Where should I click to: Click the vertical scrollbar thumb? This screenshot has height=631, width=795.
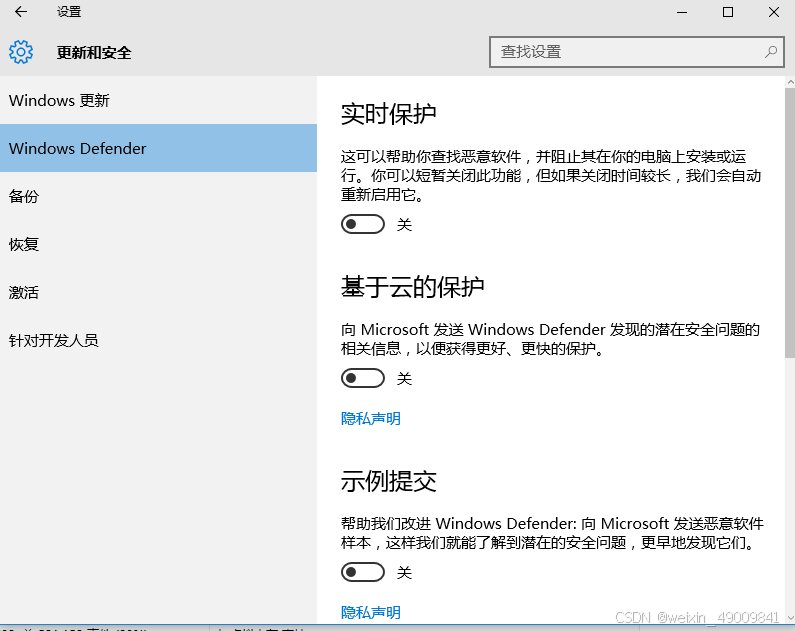coord(789,223)
